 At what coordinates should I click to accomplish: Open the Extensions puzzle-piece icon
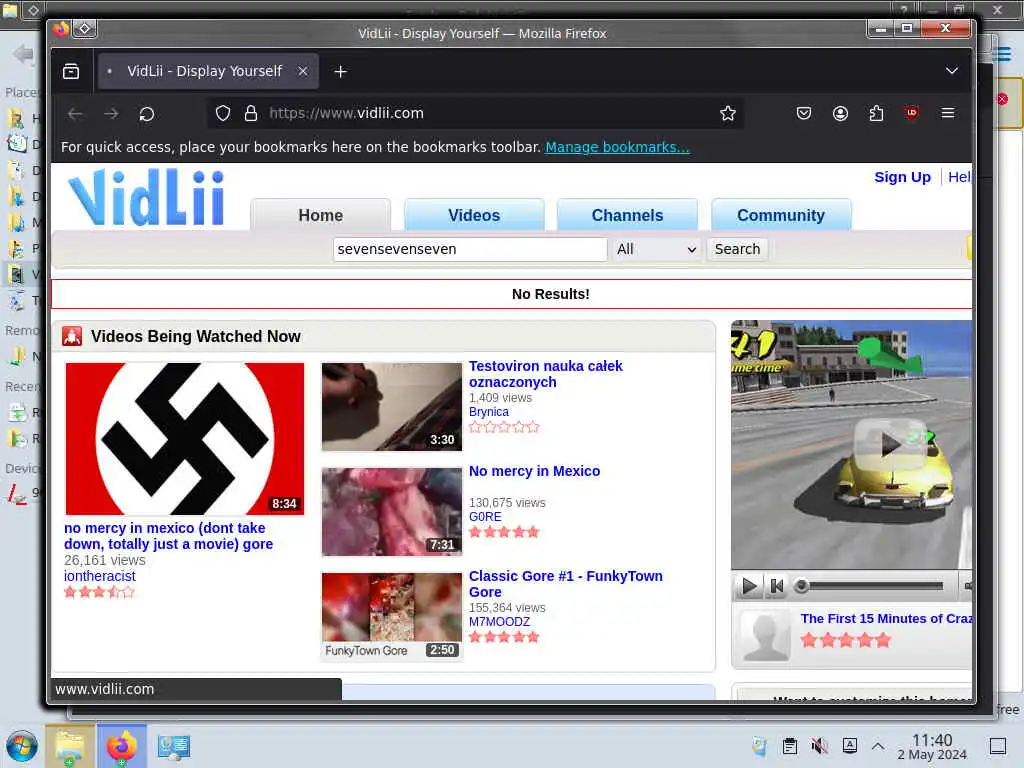[x=876, y=114]
